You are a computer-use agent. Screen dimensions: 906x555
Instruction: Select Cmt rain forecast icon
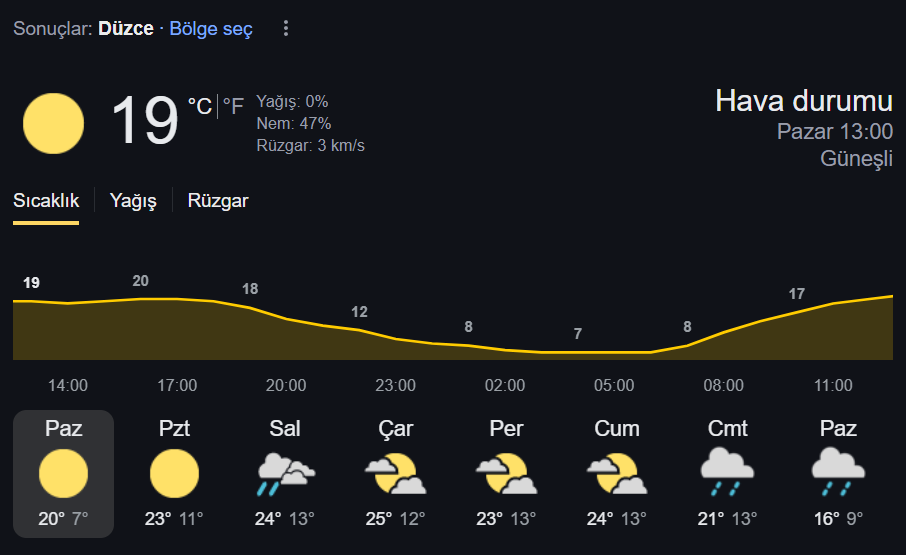(727, 472)
